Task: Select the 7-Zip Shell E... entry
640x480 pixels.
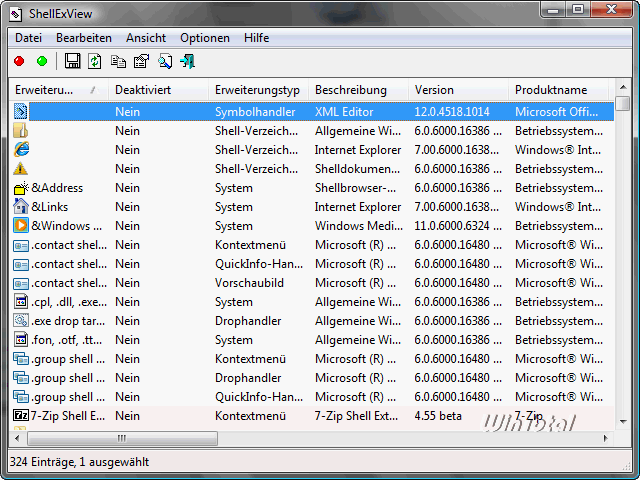Action: coord(67,416)
